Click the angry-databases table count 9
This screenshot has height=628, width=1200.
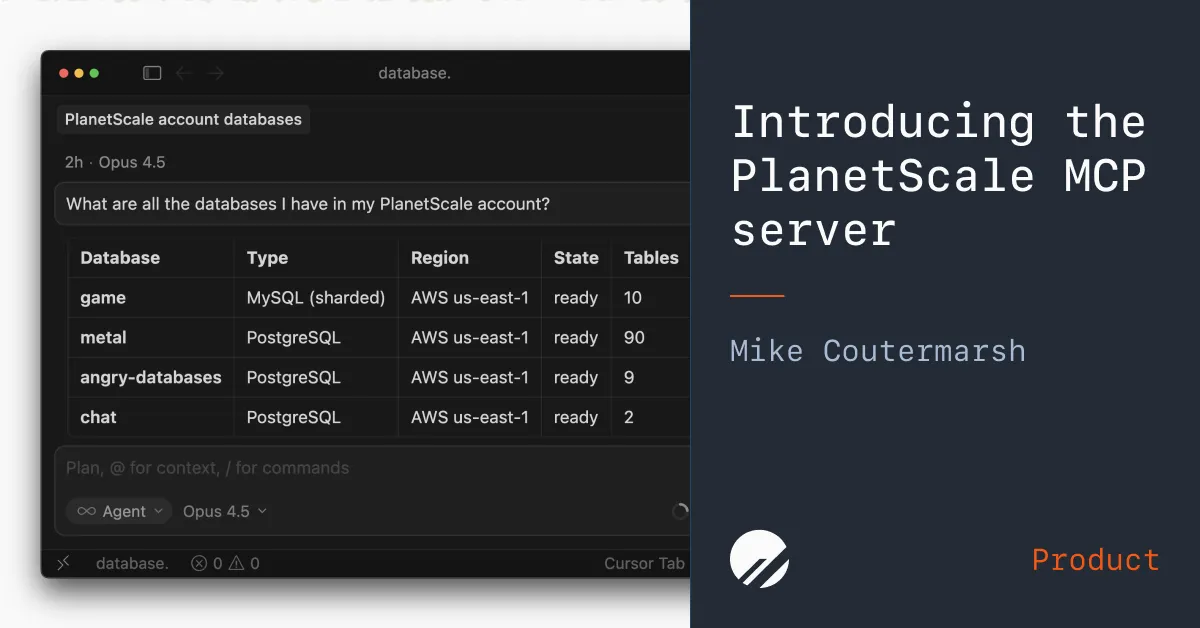point(629,377)
